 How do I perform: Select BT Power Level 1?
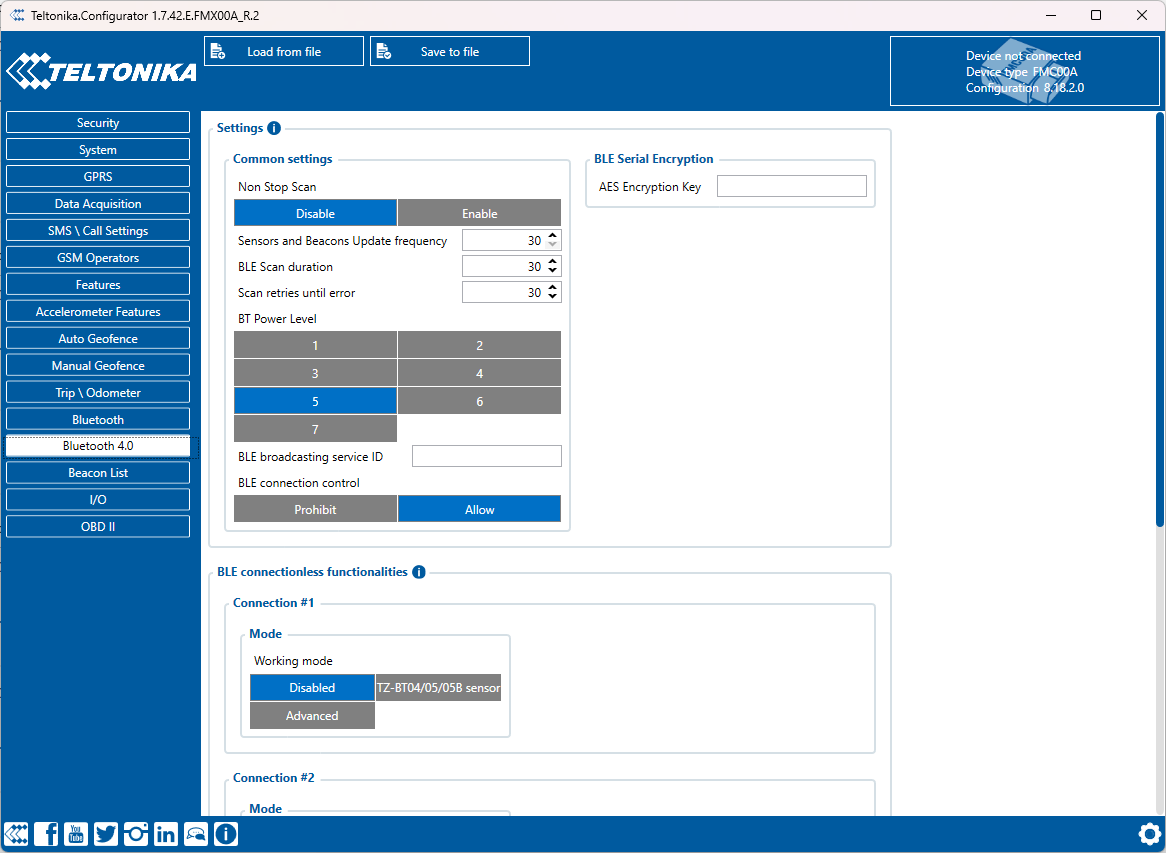[315, 345]
